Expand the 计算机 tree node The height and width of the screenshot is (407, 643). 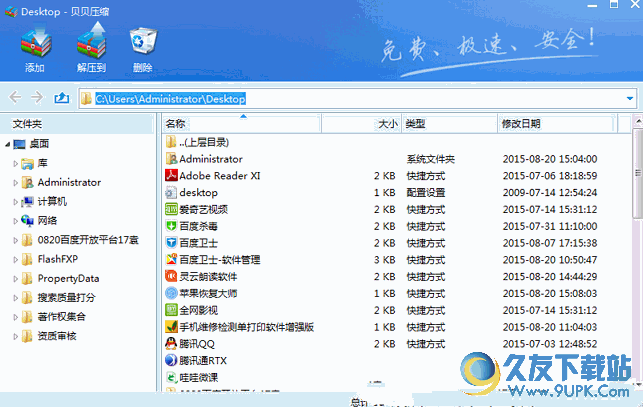coord(15,202)
